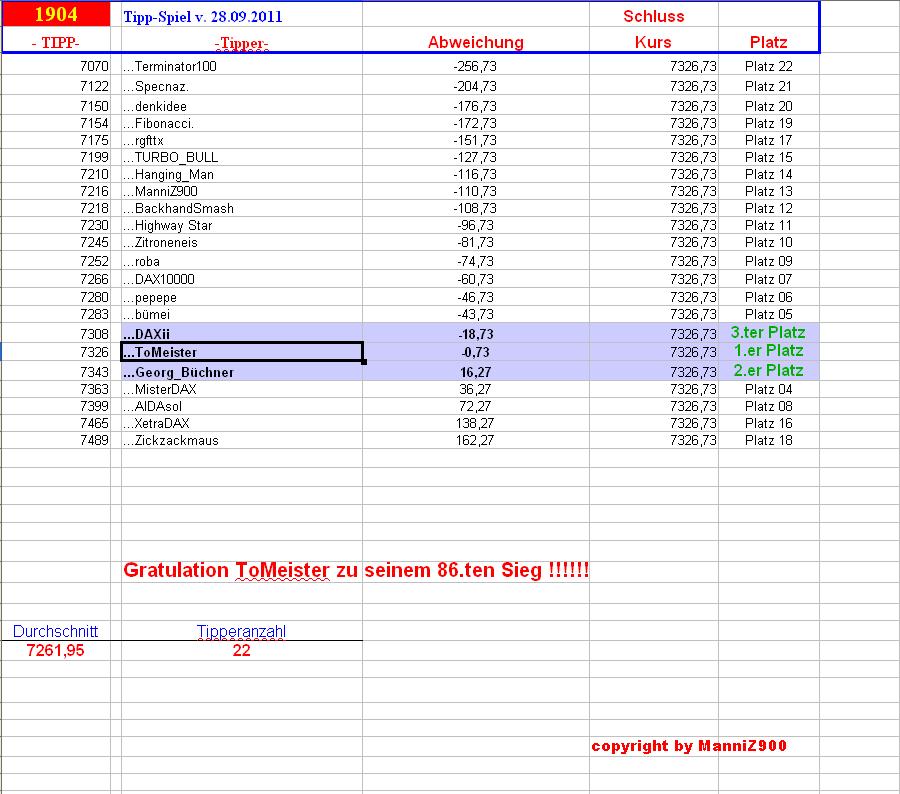Click deviation value -176,73
The height and width of the screenshot is (794, 900).
coord(475,107)
